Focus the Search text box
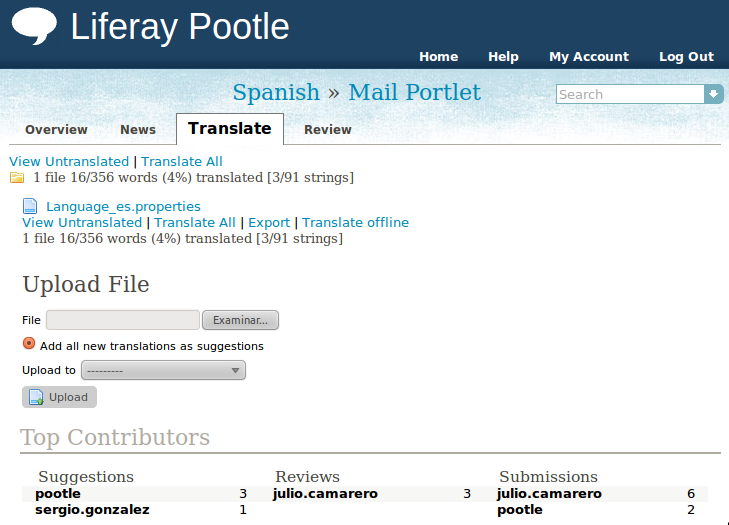The image size is (729, 525). [630, 94]
